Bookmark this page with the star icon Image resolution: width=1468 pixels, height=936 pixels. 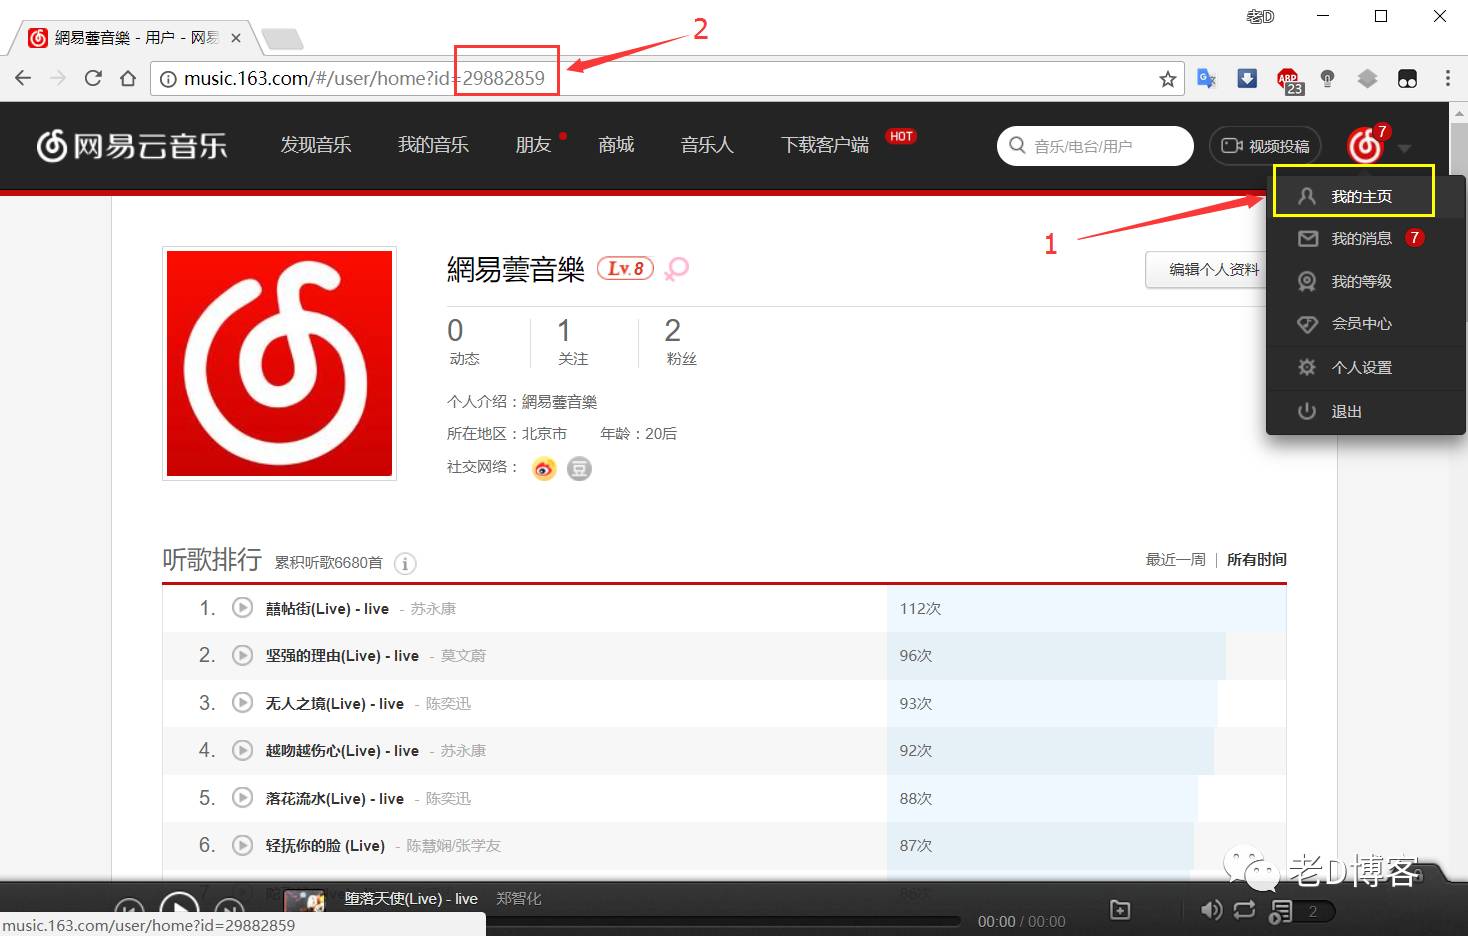click(x=1167, y=79)
